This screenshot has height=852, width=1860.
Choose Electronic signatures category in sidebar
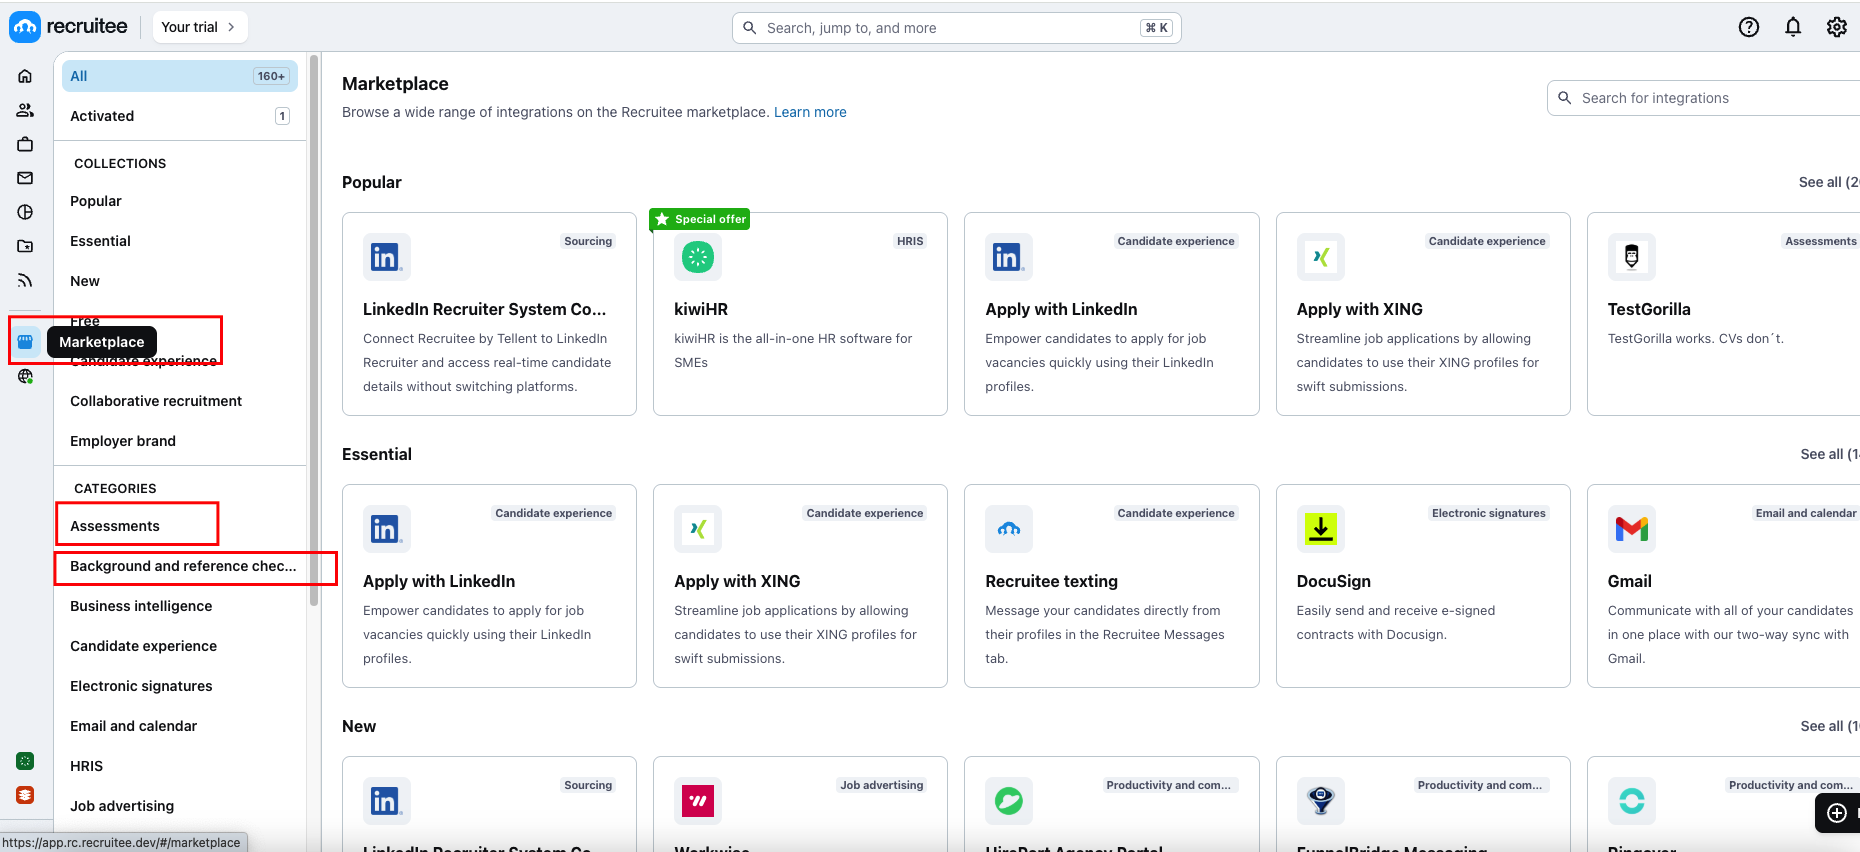tap(141, 686)
